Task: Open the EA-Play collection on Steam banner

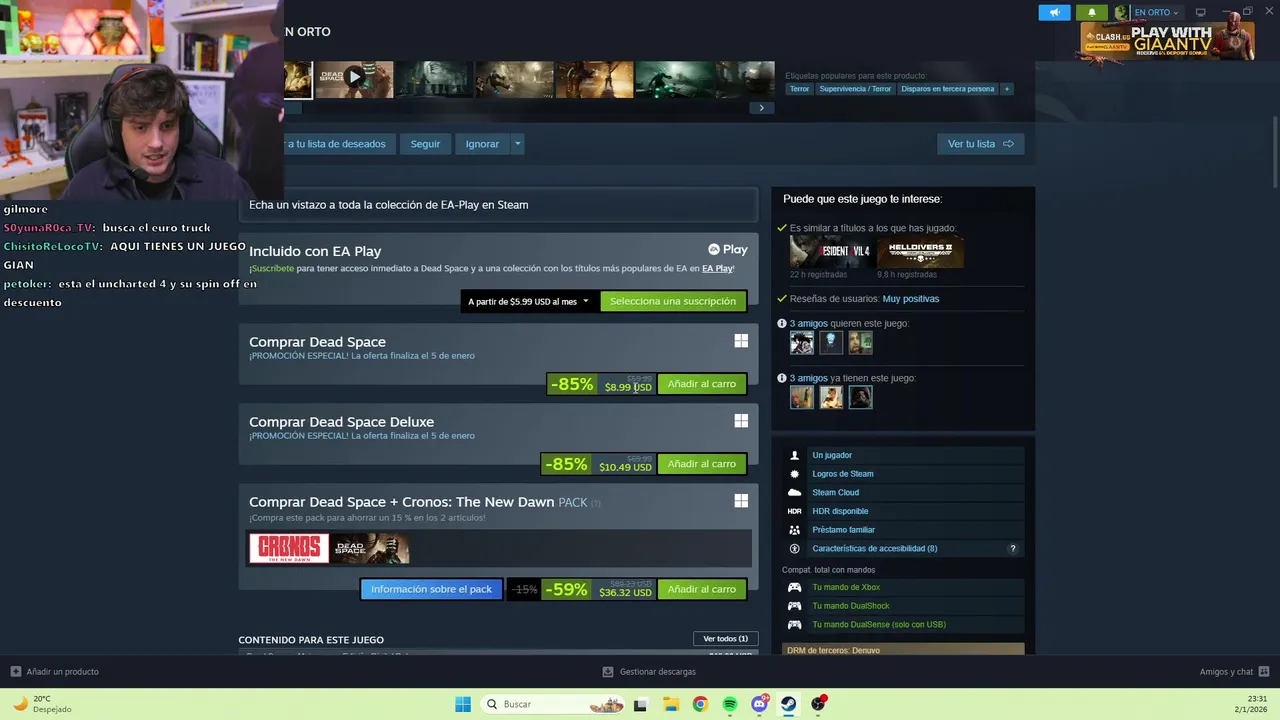Action: [498, 205]
